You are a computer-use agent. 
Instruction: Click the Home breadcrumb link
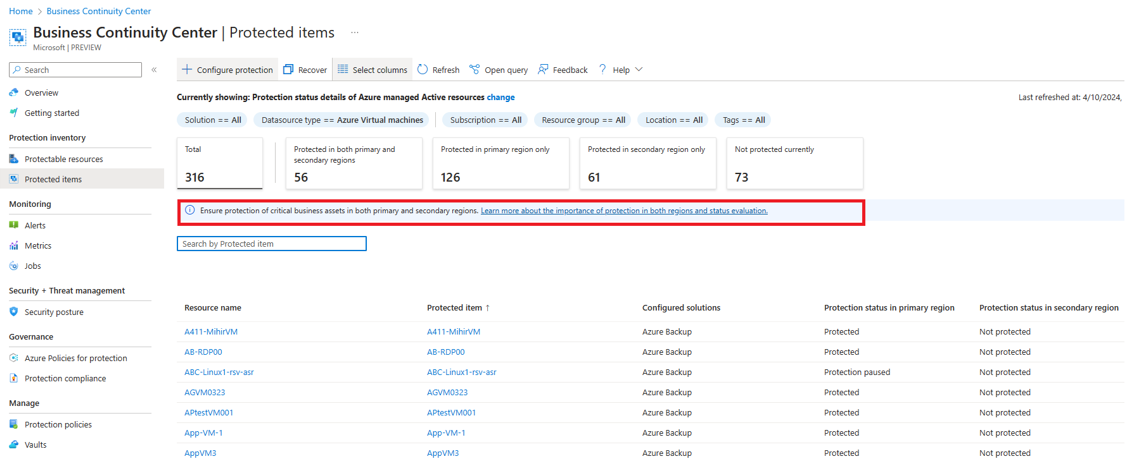pyautogui.click(x=20, y=12)
